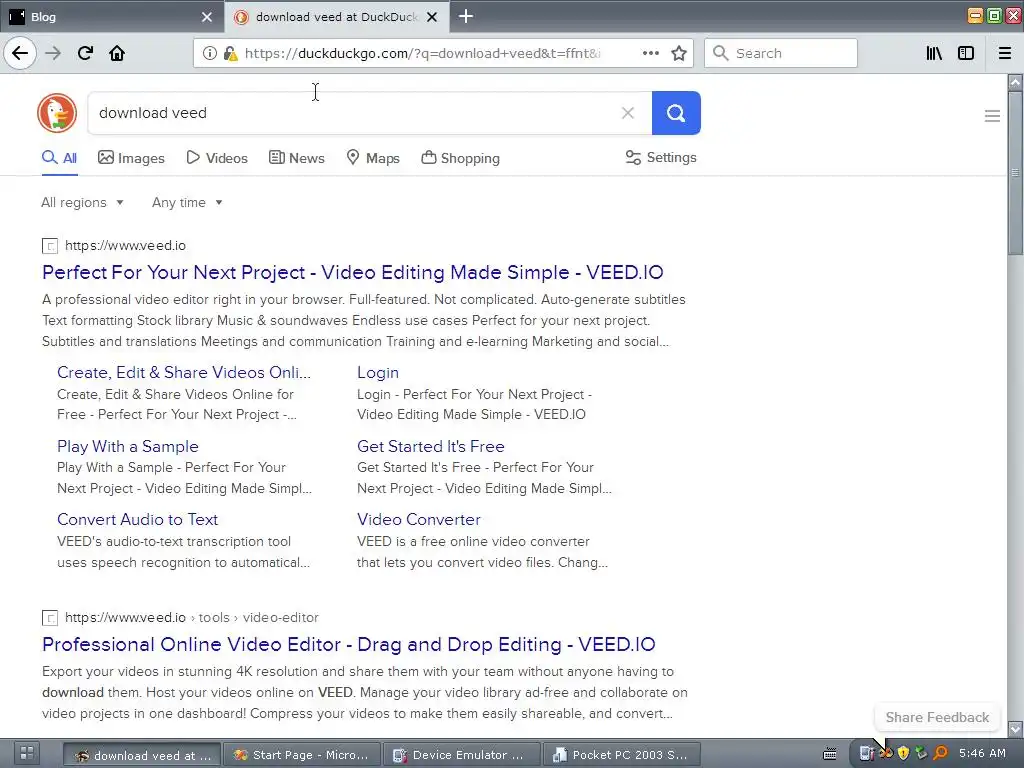Open Professional Online Video Editor result
This screenshot has width=1024, height=768.
click(349, 645)
